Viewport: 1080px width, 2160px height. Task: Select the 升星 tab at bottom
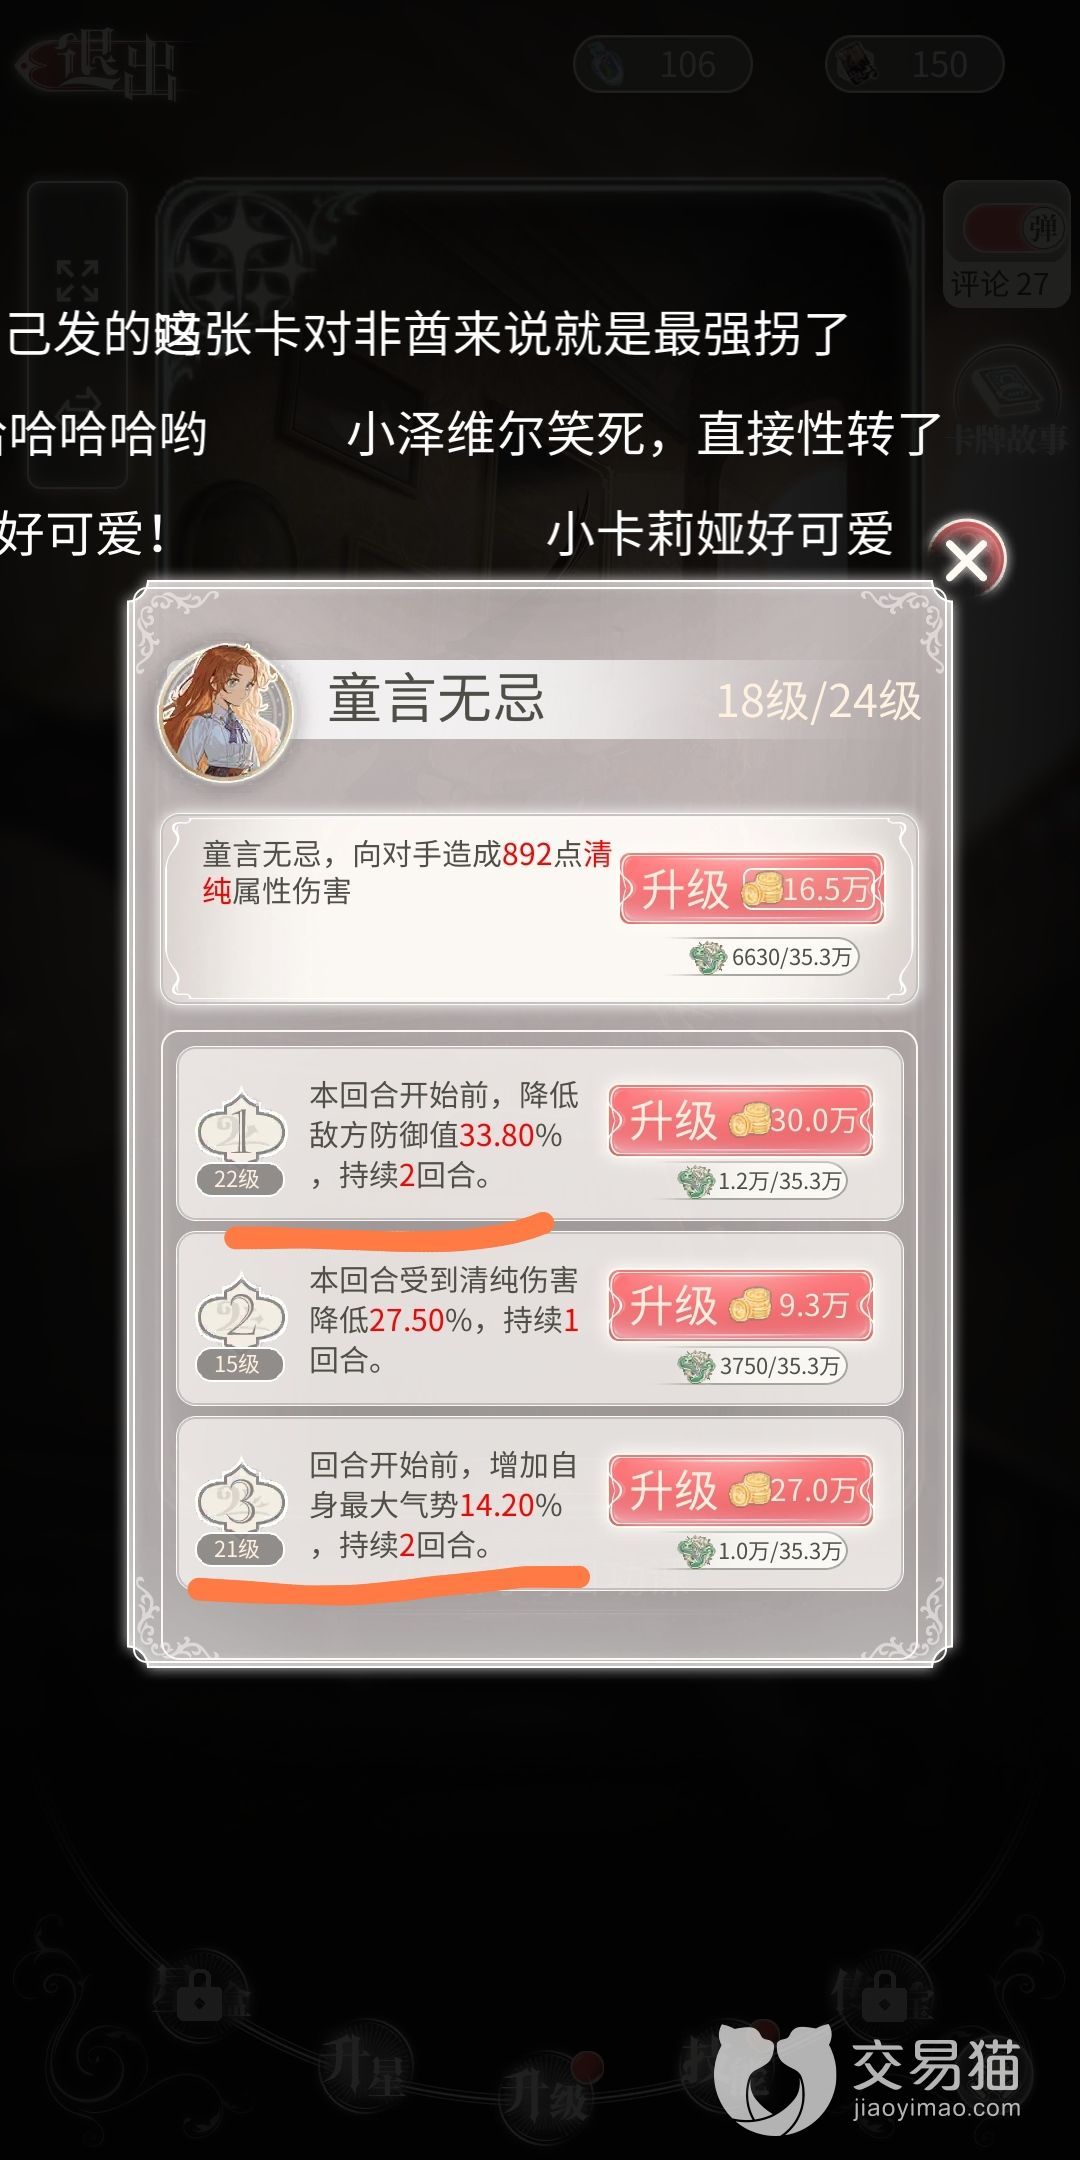point(364,2066)
